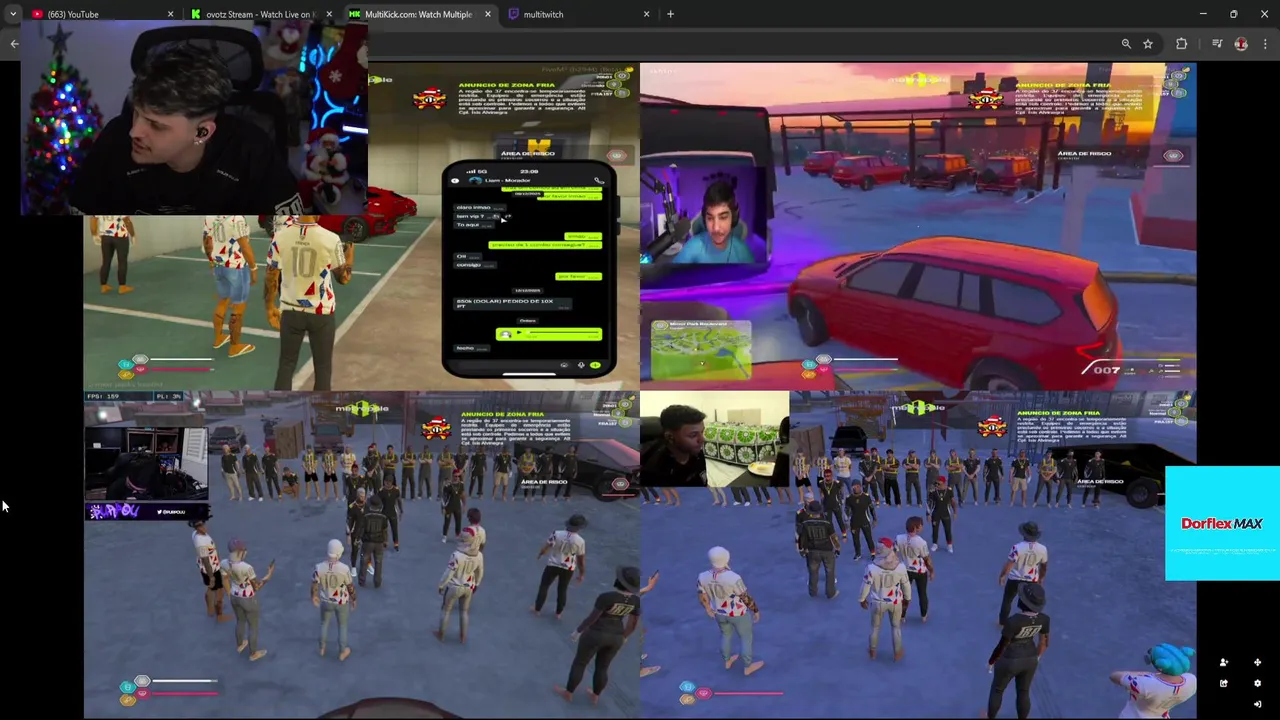Close the MultiKick.com tab
The image size is (1280, 720).
point(488,14)
